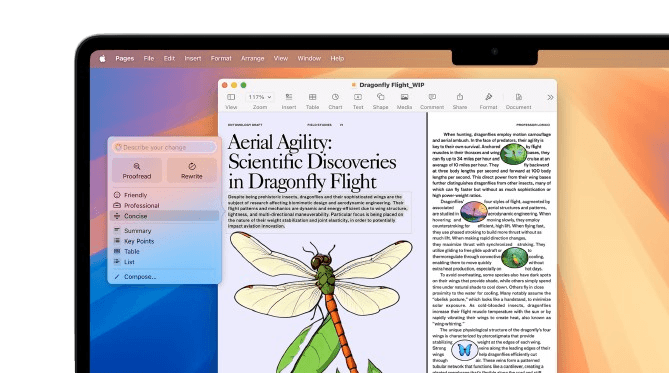Viewport: 669px width, 373px height.
Task: Open the Insert menu in menu bar
Action: click(192, 58)
